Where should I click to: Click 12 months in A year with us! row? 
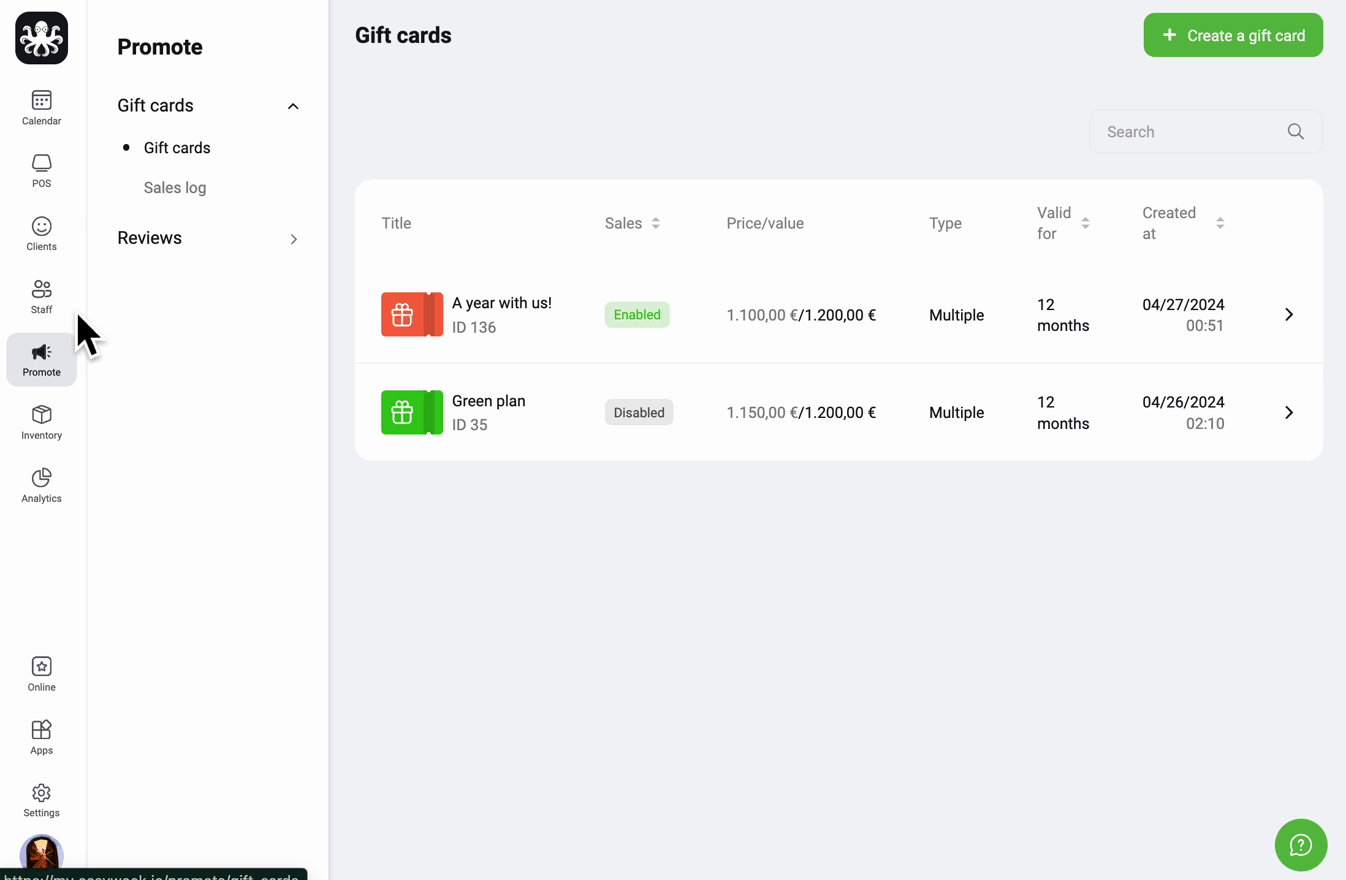[x=1063, y=315]
